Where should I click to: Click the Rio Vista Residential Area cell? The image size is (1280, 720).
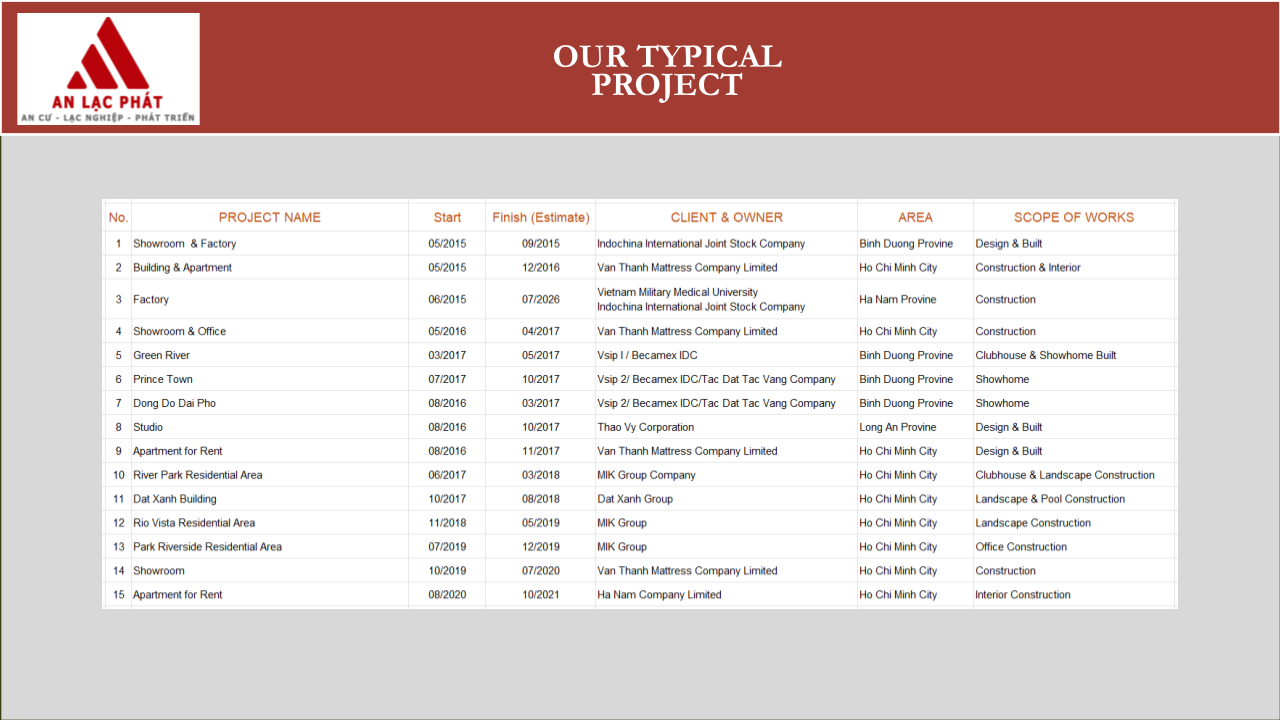pyautogui.click(x=194, y=523)
